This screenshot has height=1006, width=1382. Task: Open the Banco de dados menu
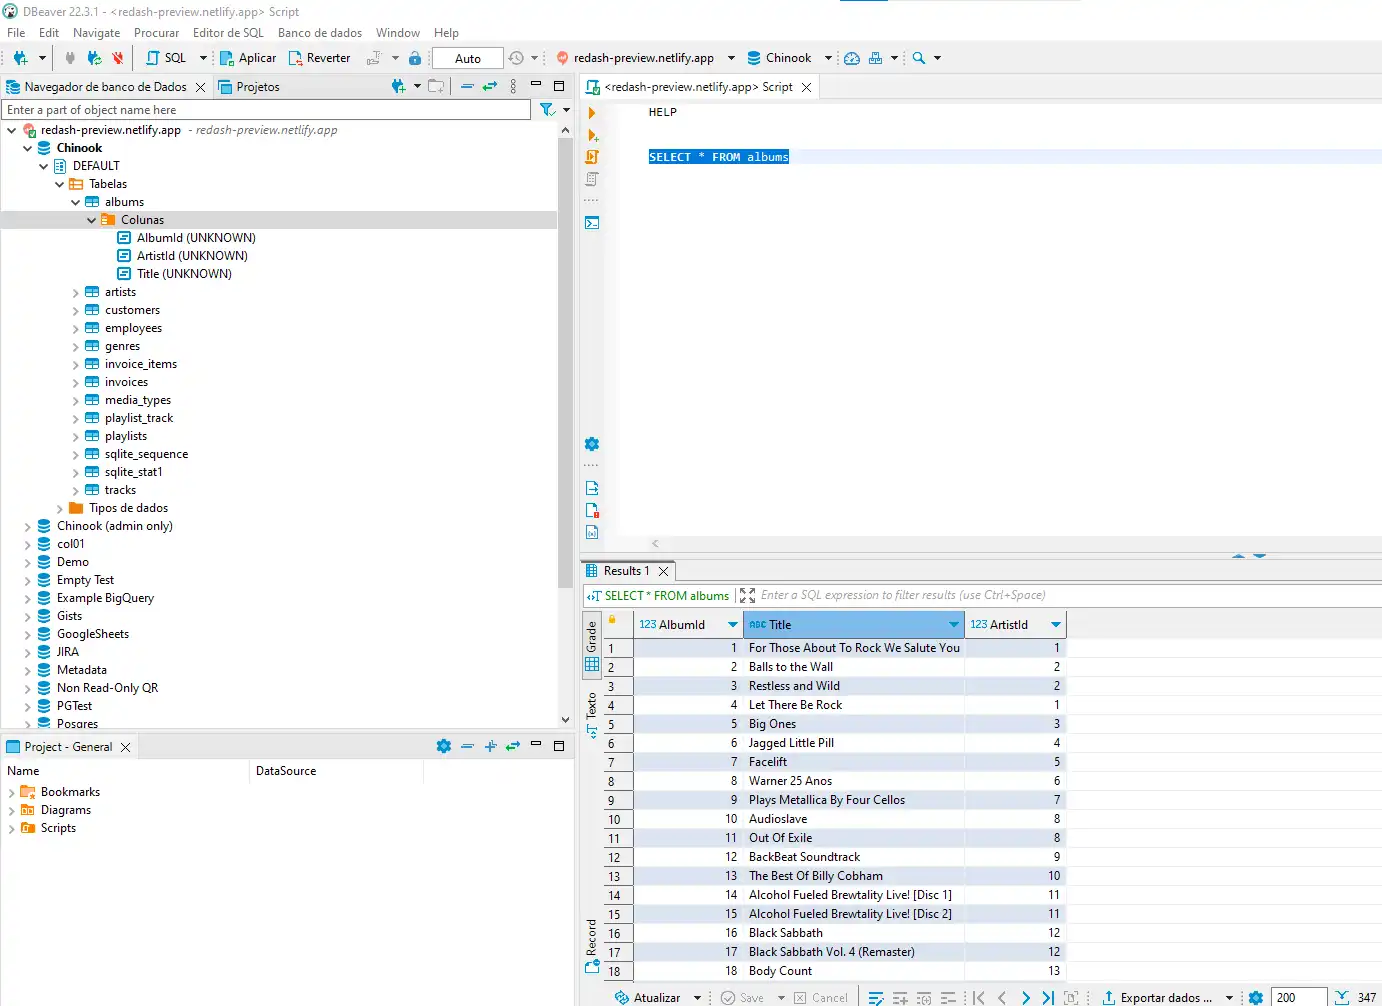click(x=320, y=33)
